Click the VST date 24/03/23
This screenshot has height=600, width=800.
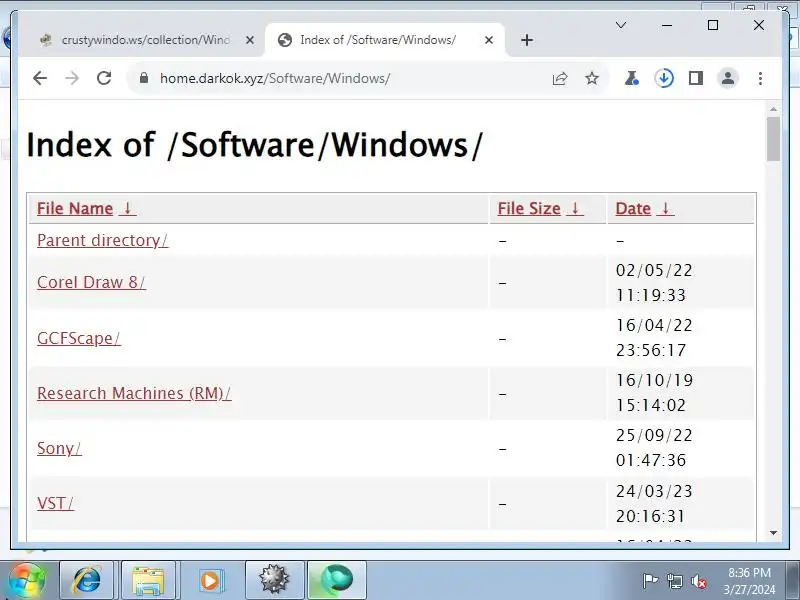point(654,491)
